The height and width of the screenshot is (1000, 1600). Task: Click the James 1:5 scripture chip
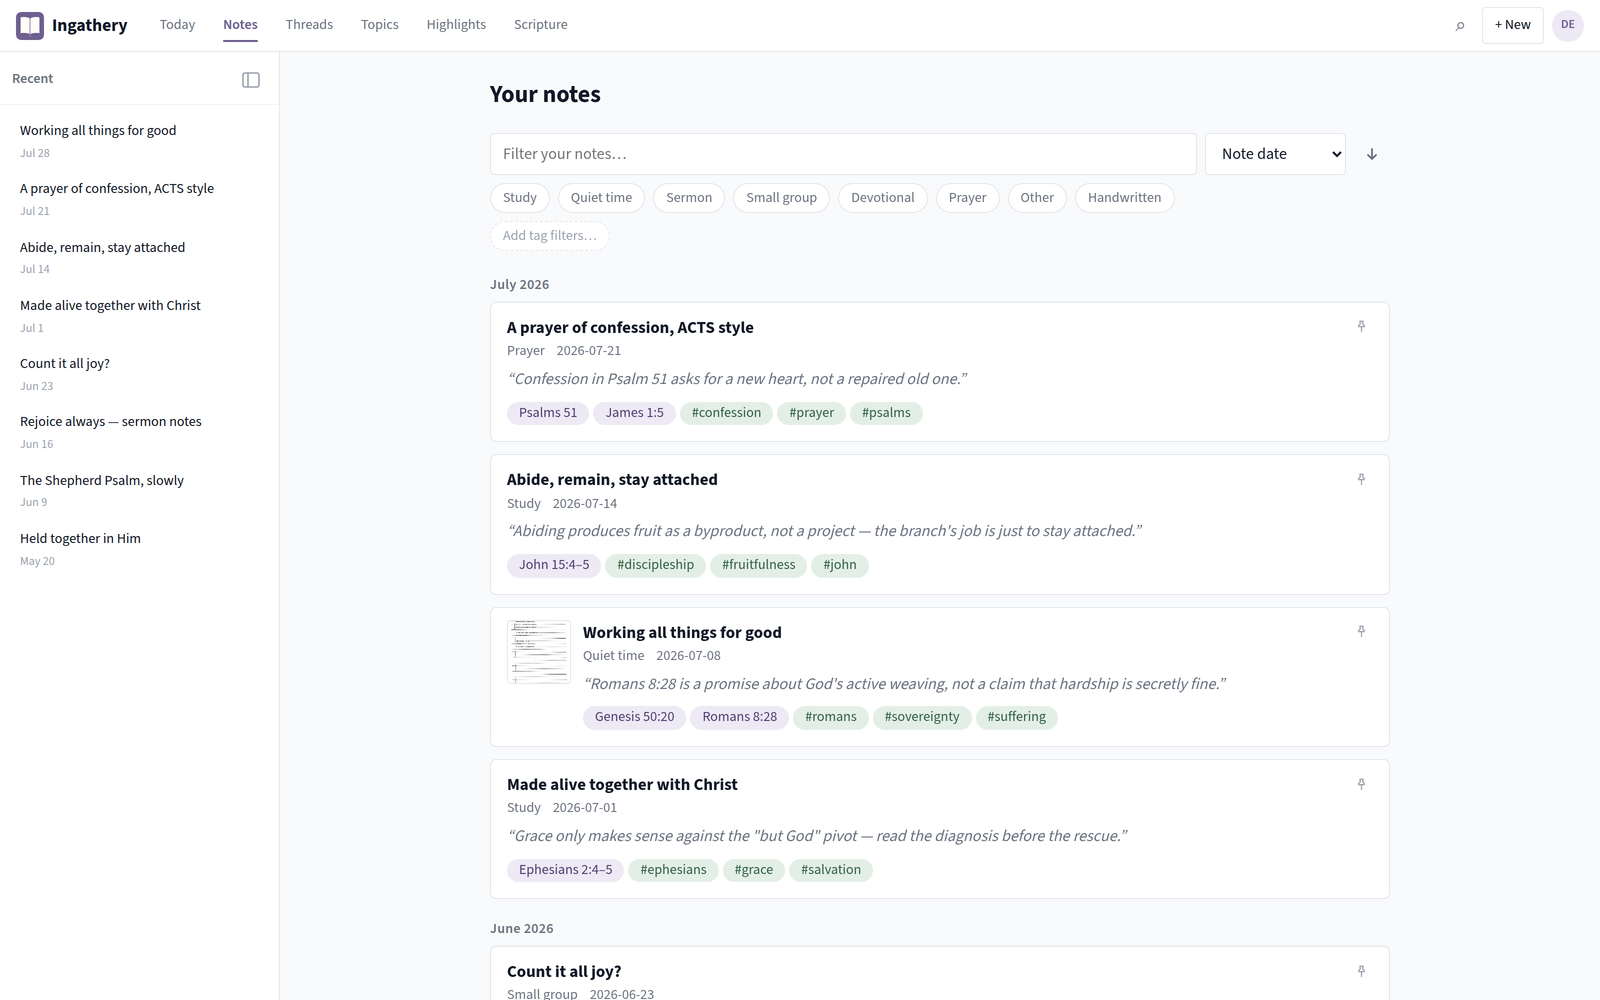point(634,413)
